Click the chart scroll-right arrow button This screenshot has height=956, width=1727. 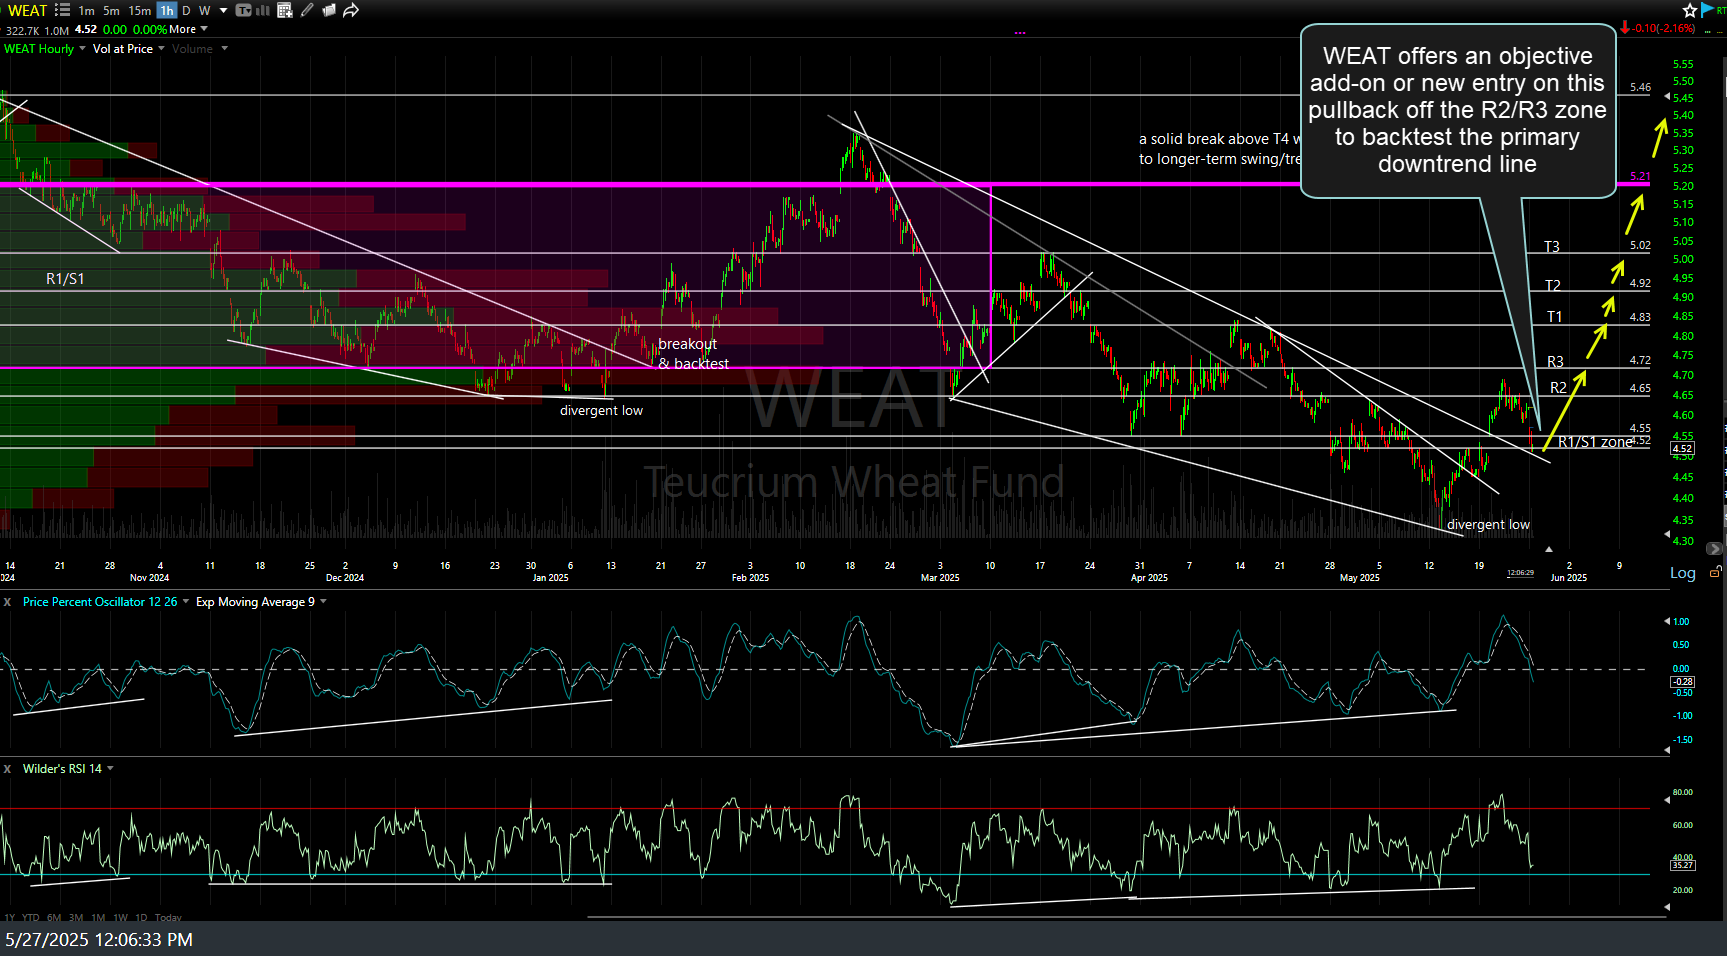point(1714,549)
